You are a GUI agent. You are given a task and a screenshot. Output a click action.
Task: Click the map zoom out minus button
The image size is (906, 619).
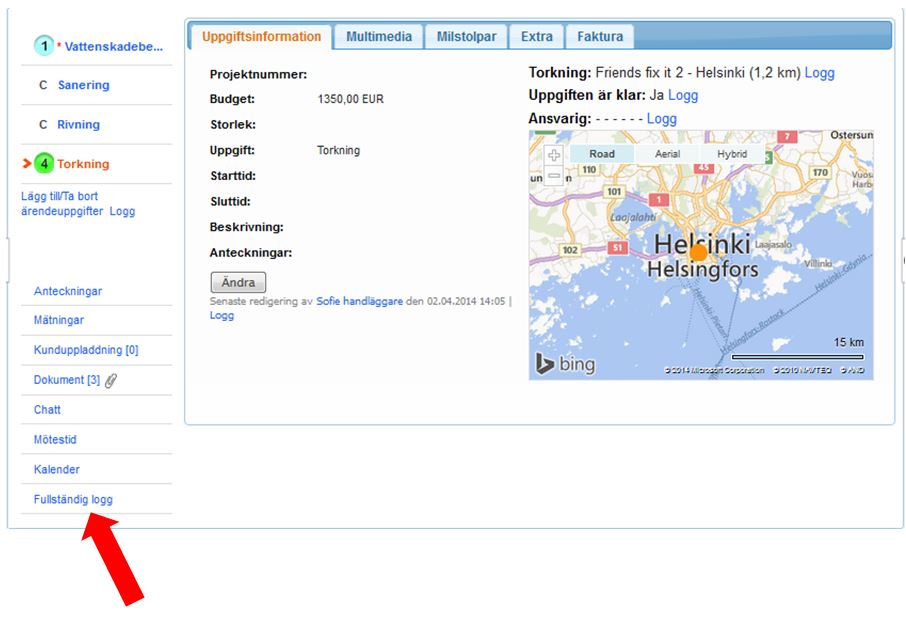coord(554,176)
